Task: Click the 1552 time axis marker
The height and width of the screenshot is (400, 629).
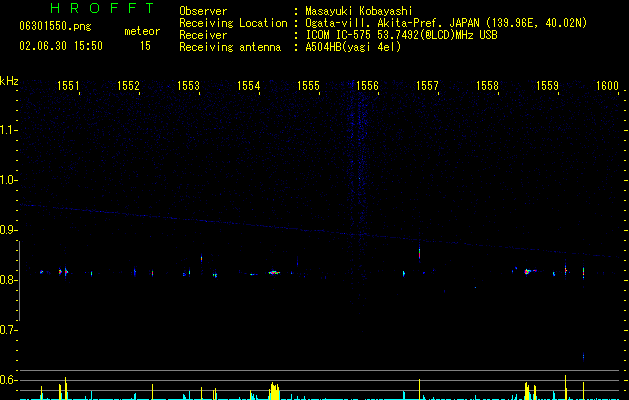Action: 128,86
